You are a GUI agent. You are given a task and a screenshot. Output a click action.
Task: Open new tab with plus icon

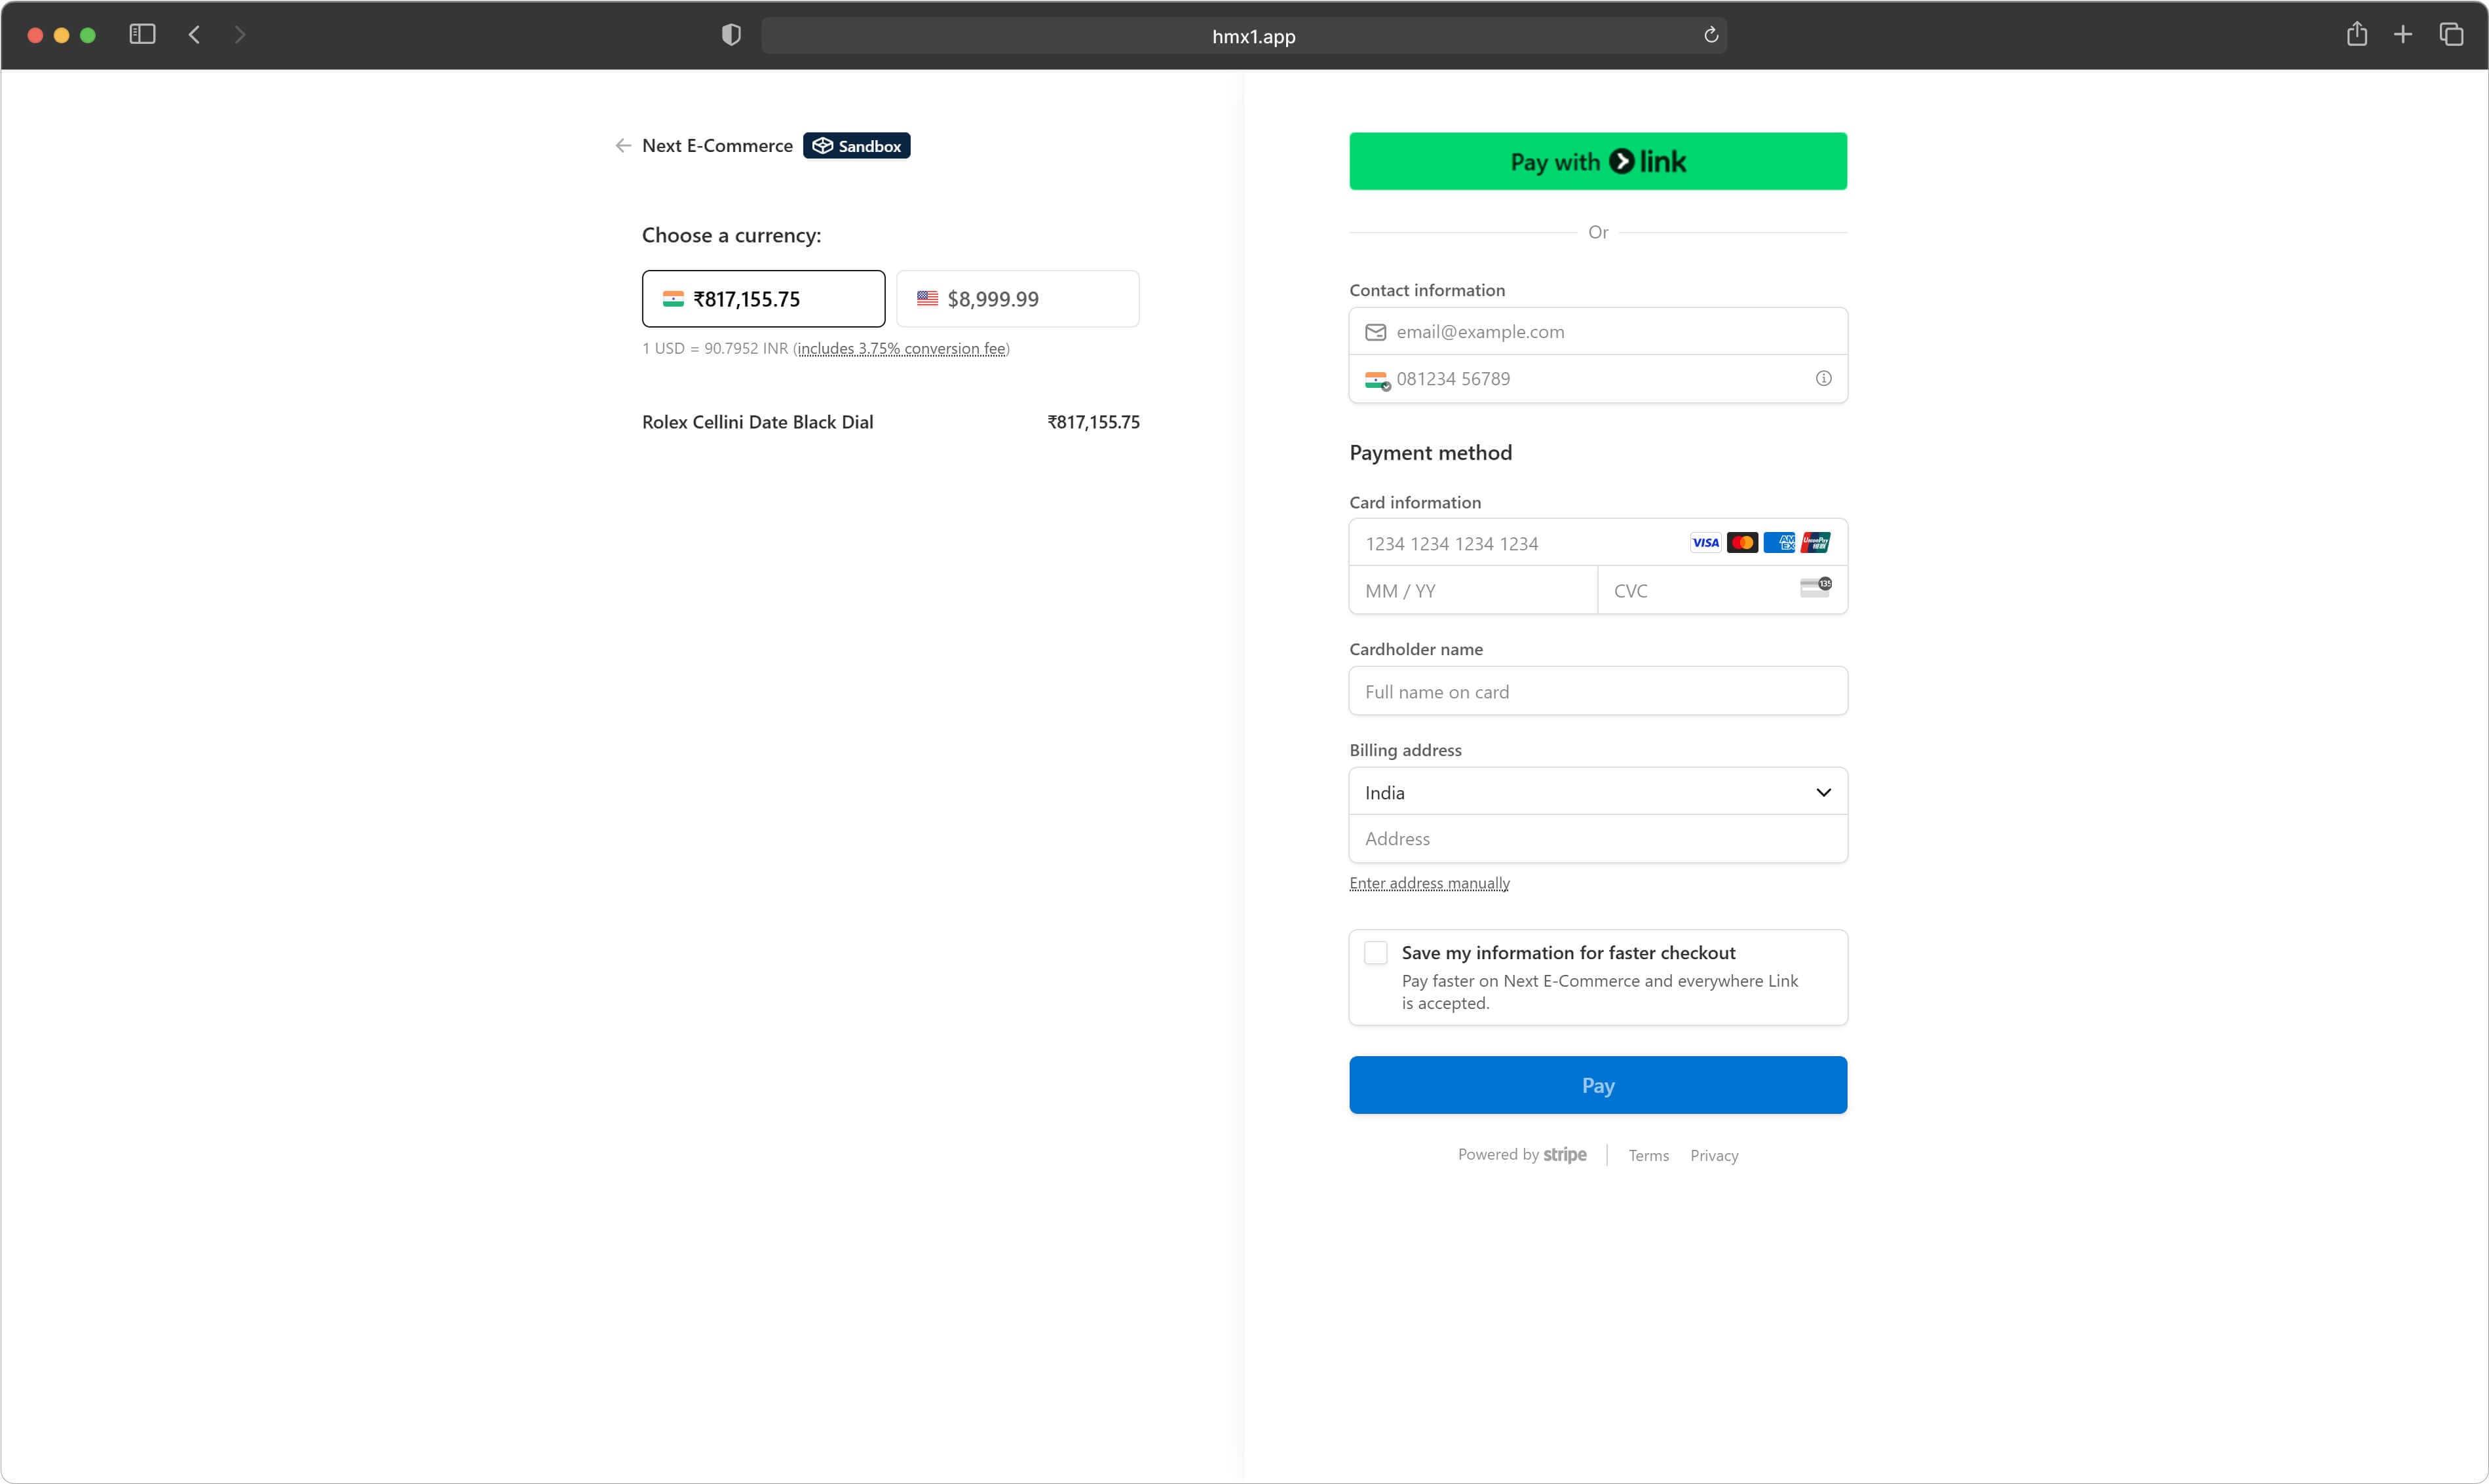(2402, 35)
